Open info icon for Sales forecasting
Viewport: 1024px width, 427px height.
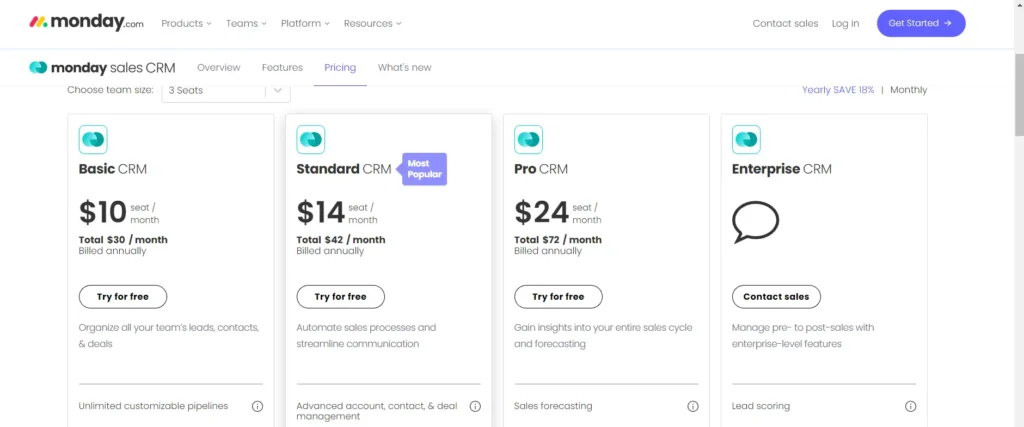(693, 406)
